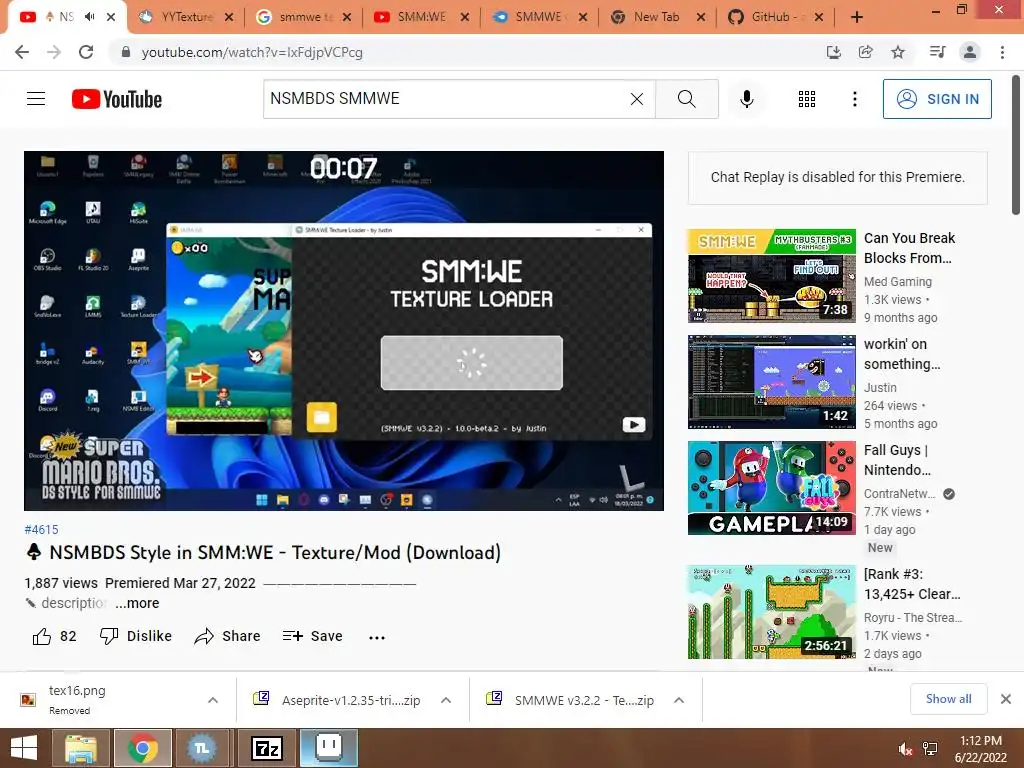Viewport: 1024px width, 768px height.
Task: Open more actions below the video
Action: coord(377,637)
